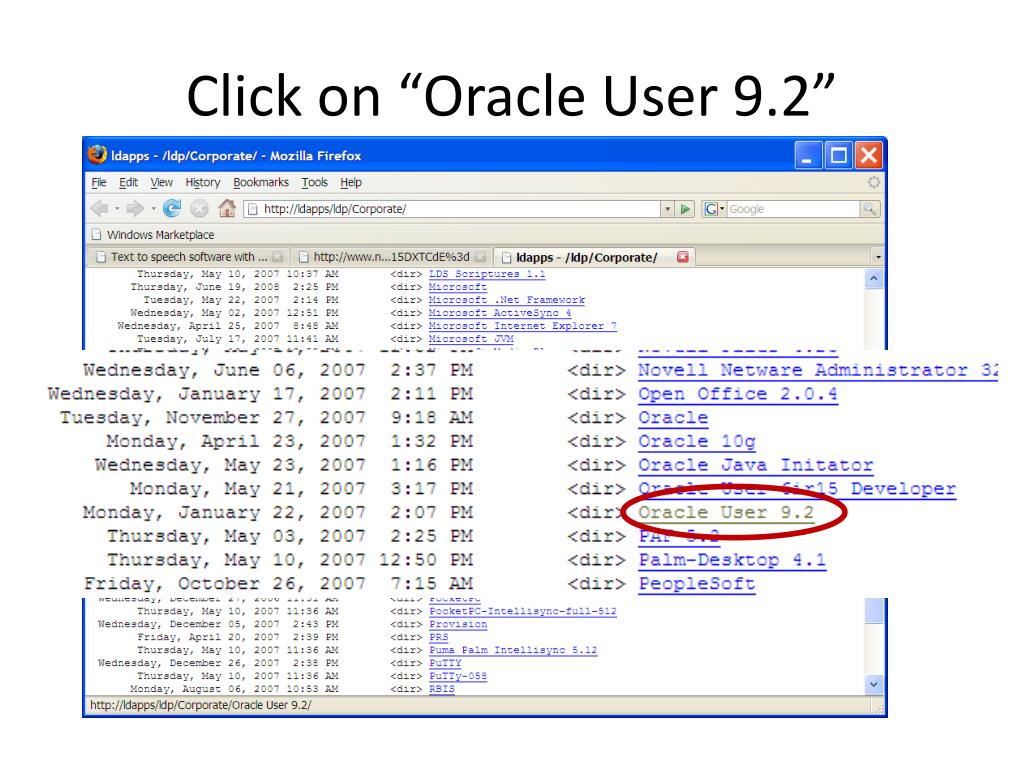Open the File menu
This screenshot has height=768, width=1024.
point(99,182)
